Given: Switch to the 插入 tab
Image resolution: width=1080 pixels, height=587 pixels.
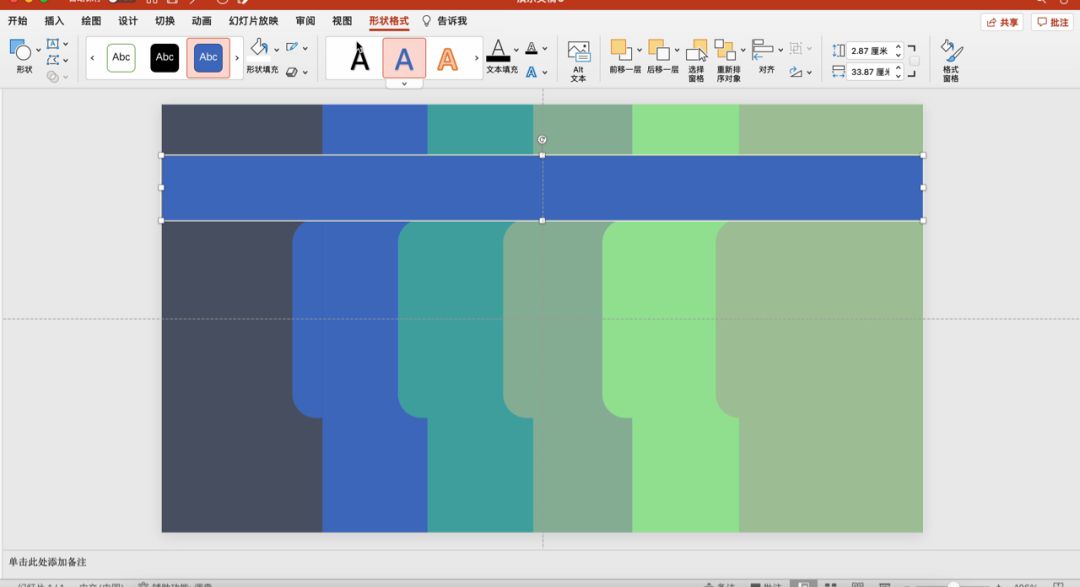Looking at the screenshot, I should pyautogui.click(x=54, y=21).
